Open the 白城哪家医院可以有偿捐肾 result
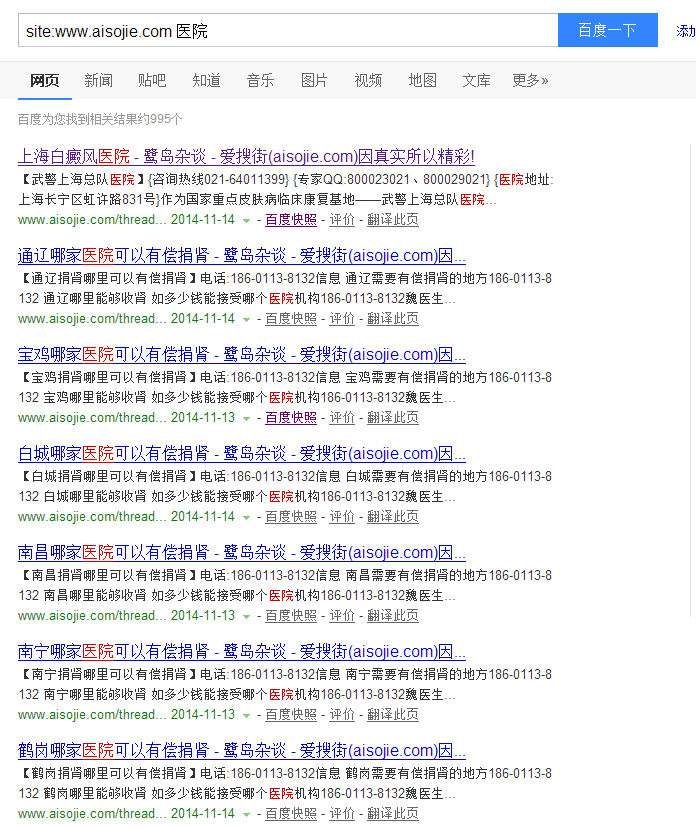 pyautogui.click(x=242, y=454)
